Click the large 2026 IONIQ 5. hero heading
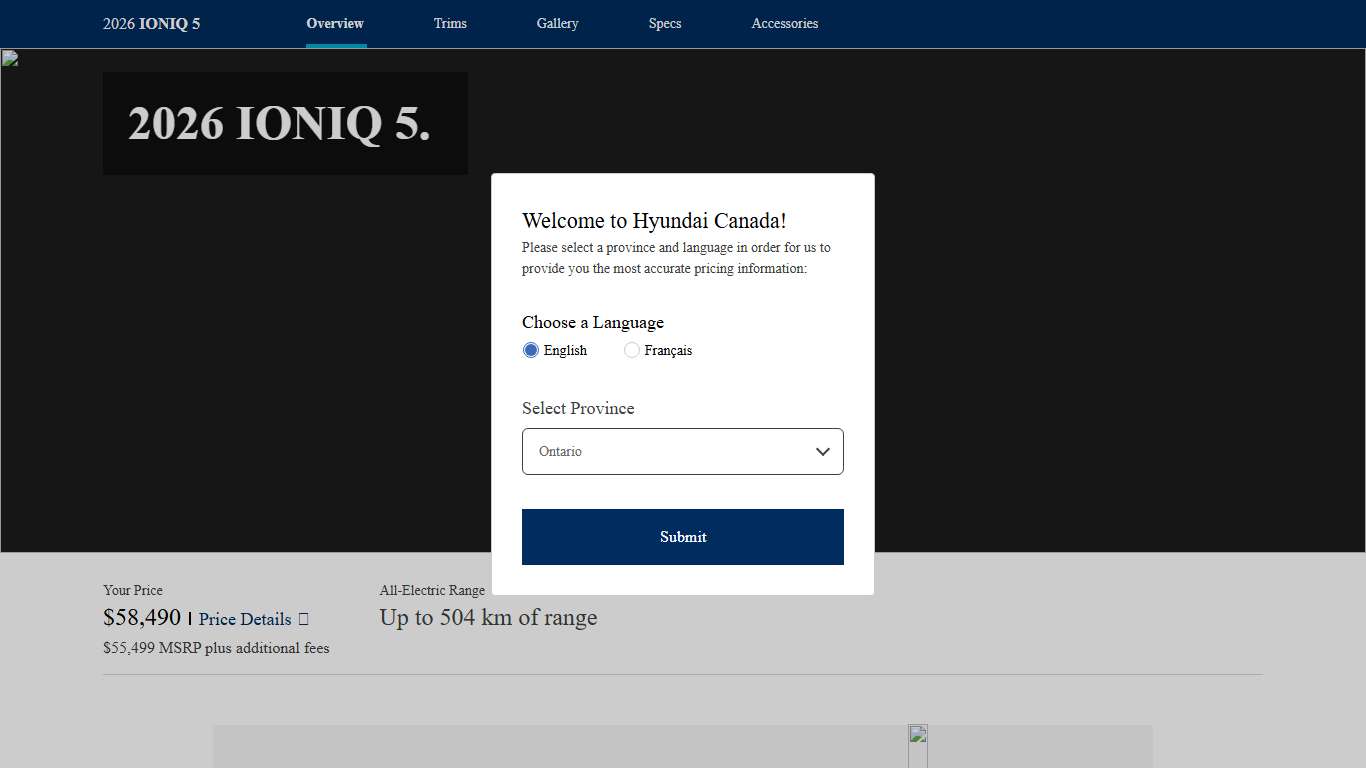This screenshot has height=768, width=1366. pos(279,124)
